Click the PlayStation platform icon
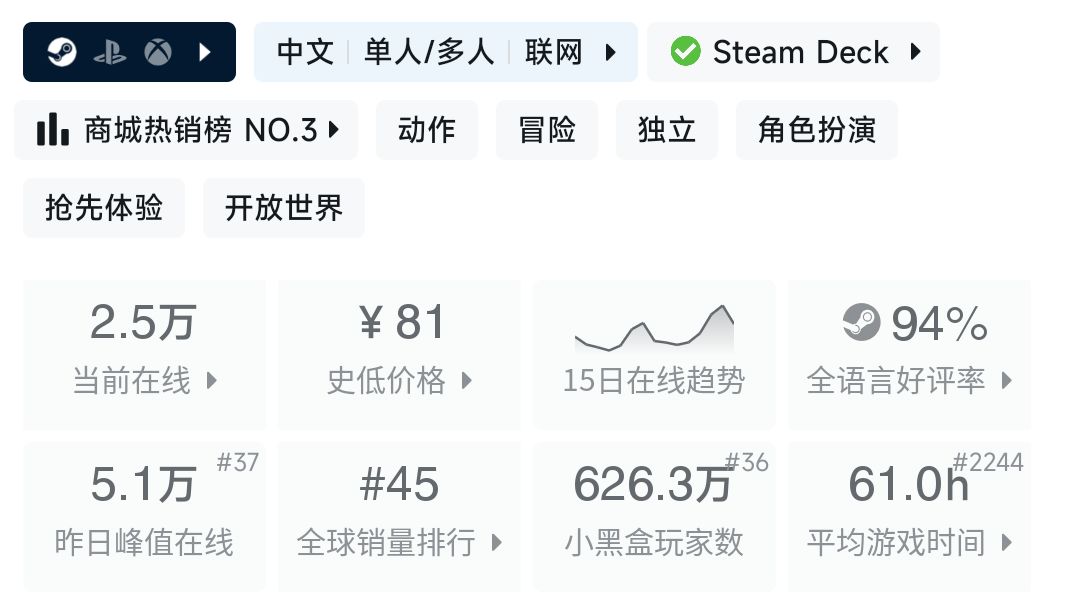Image resolution: width=1067 pixels, height=598 pixels. [x=110, y=52]
